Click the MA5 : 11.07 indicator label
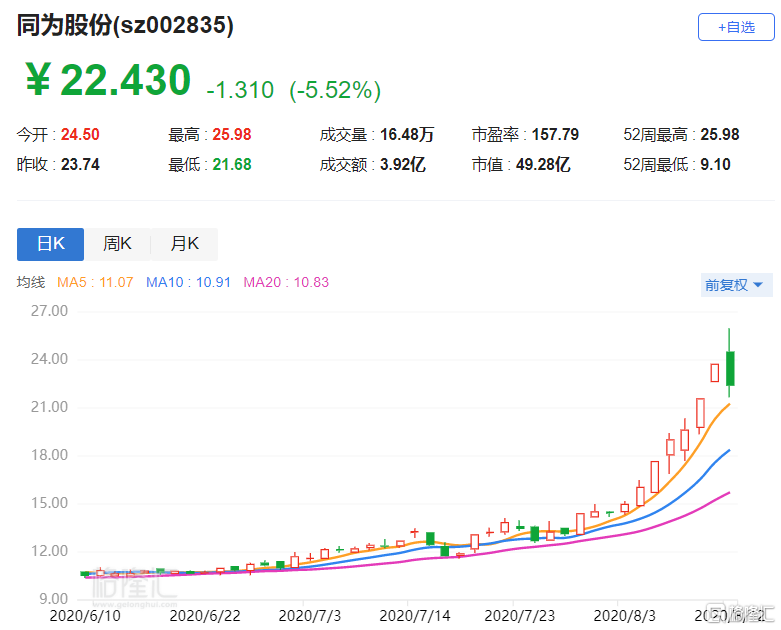Viewport: 781px width, 630px height. click(95, 282)
